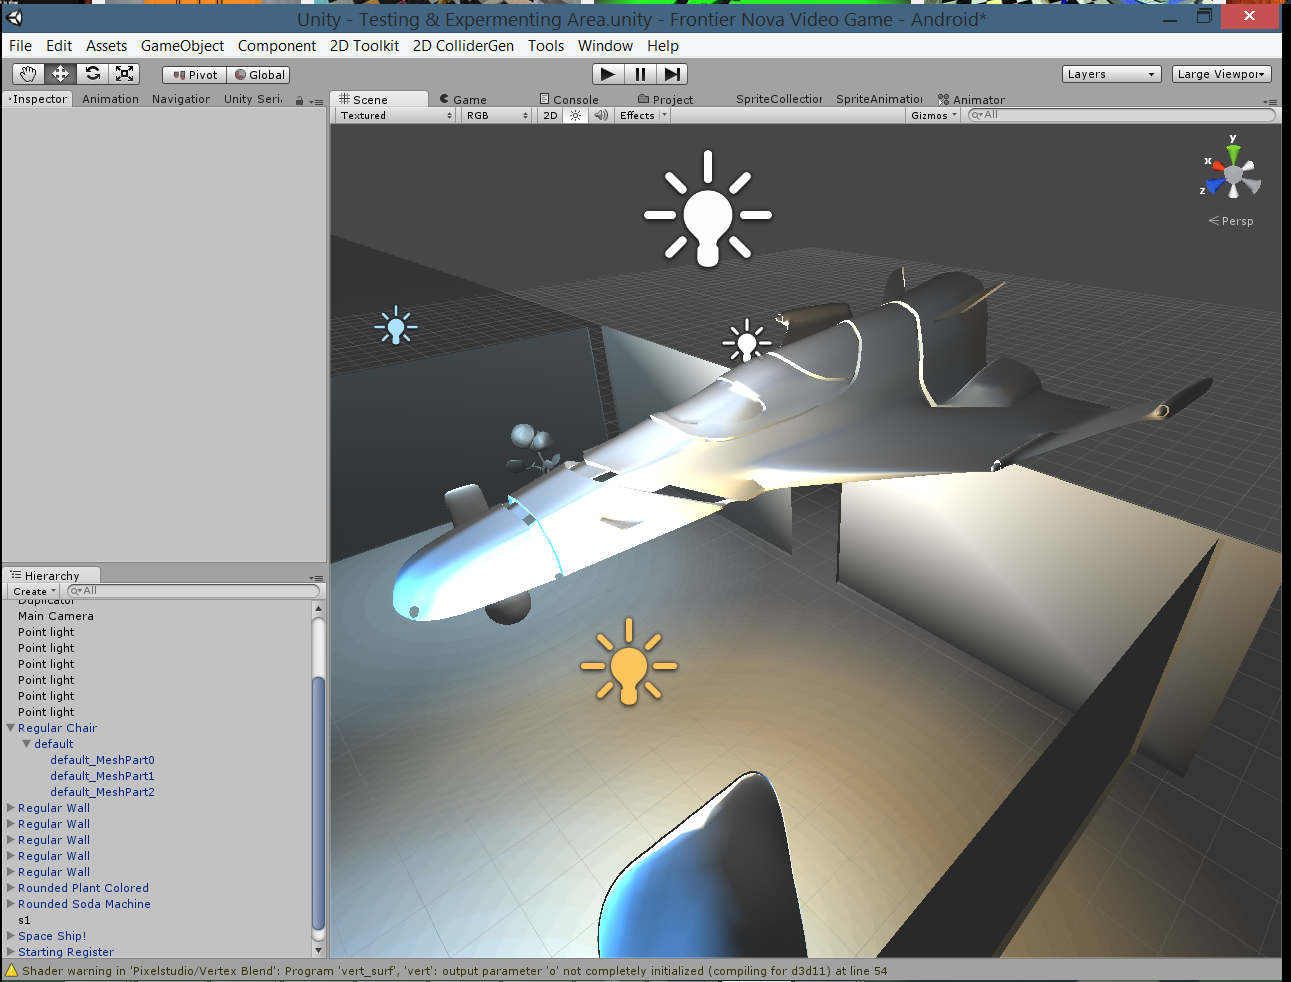Switch to the Animator tab
This screenshot has width=1291, height=982.
point(972,100)
